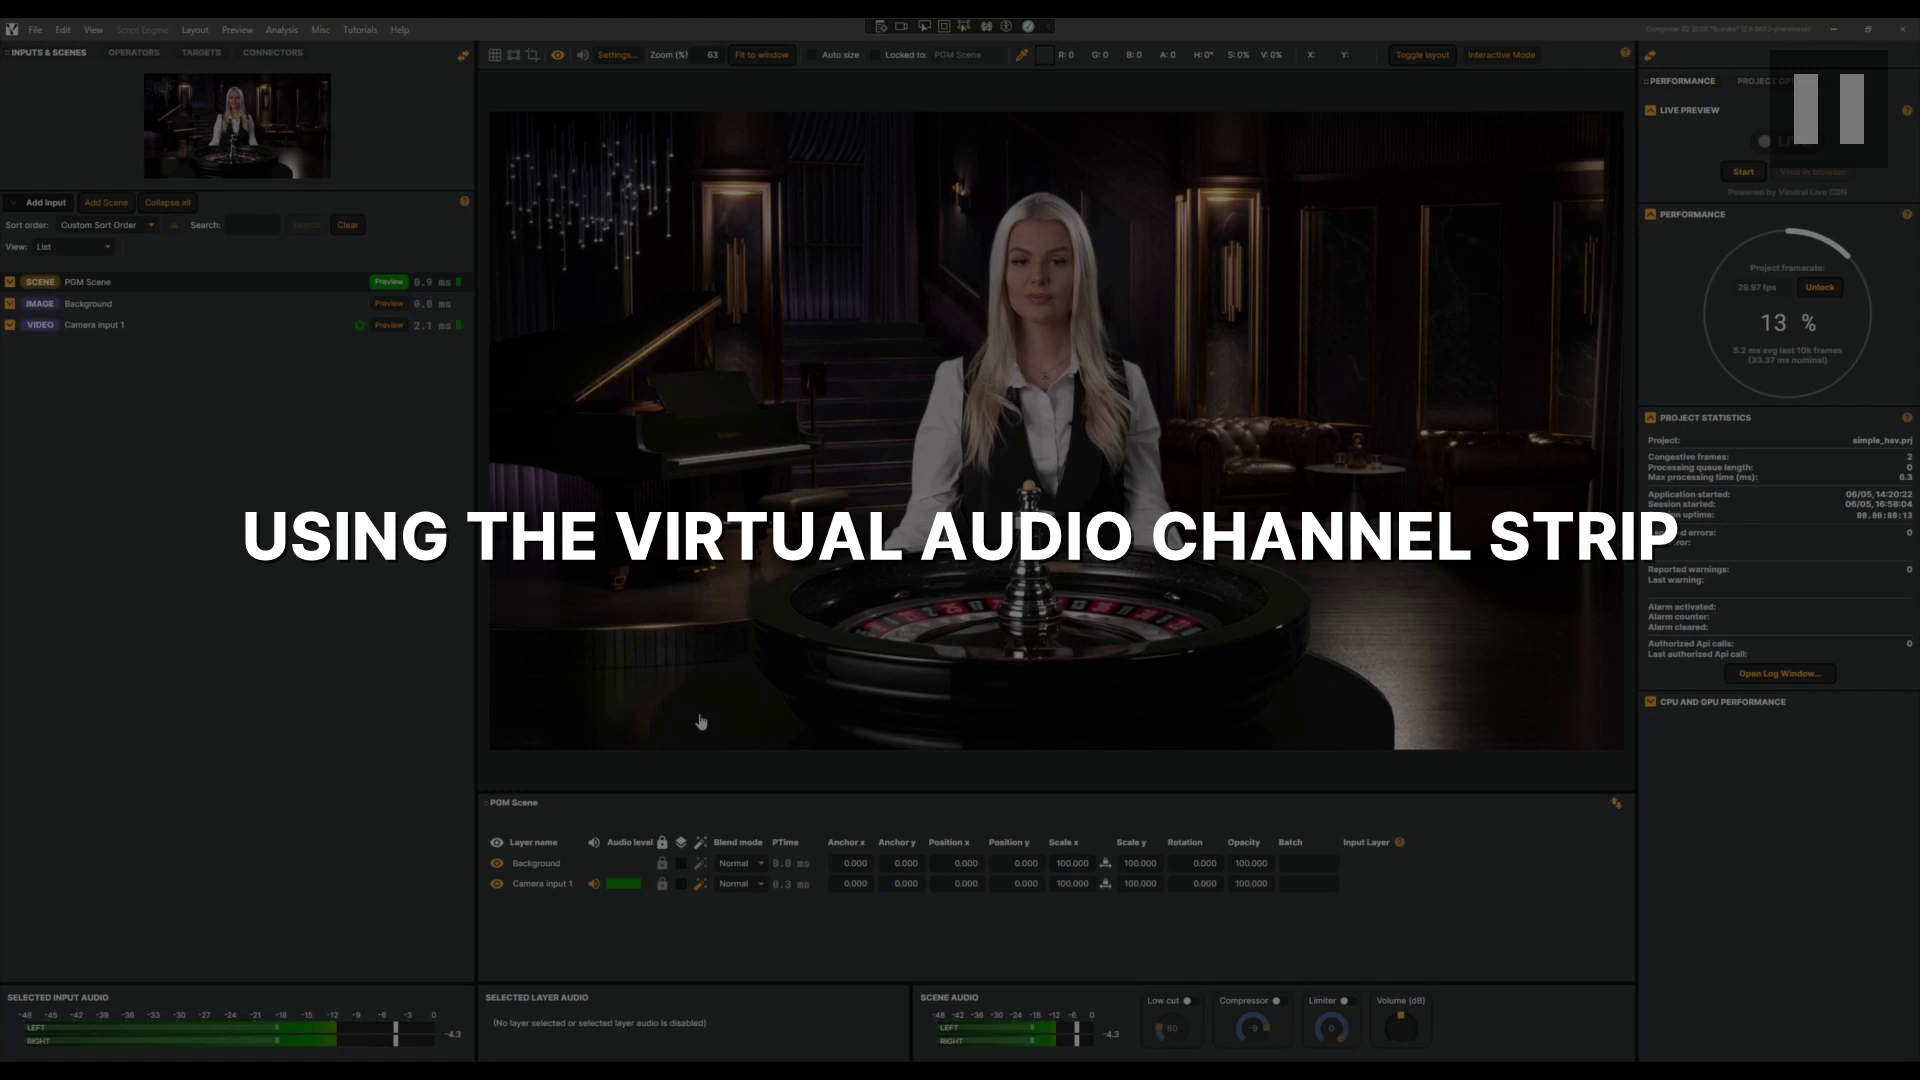Toggle the viewport eye visibility icon
The width and height of the screenshot is (1920, 1080).
pyautogui.click(x=558, y=55)
